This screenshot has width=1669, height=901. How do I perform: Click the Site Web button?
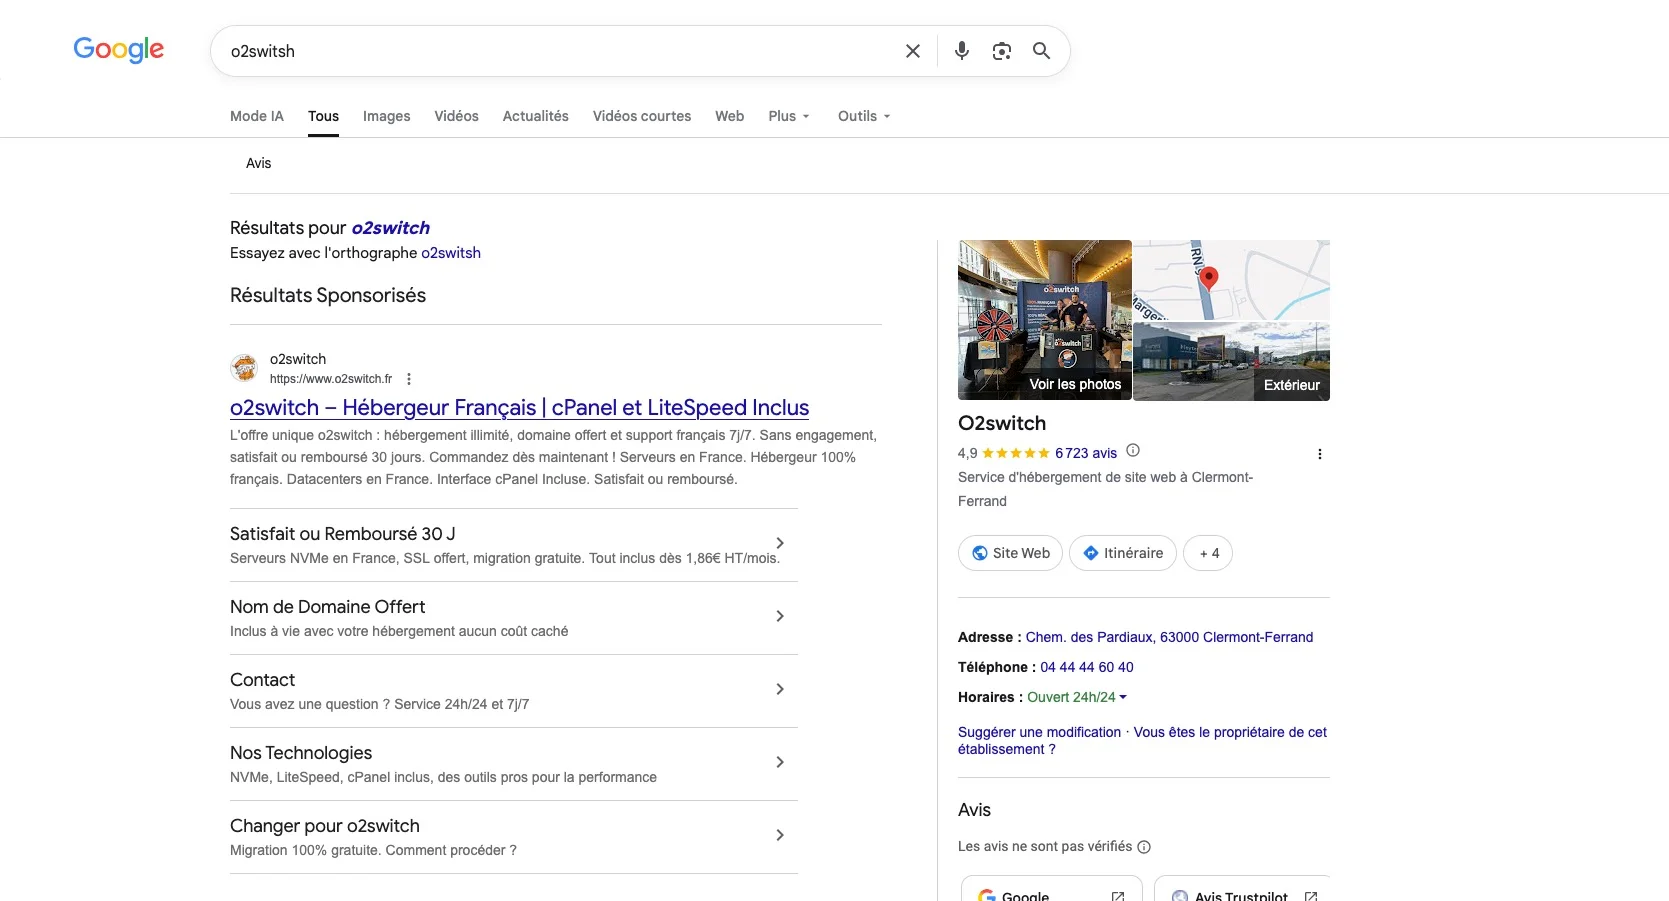pos(1010,553)
